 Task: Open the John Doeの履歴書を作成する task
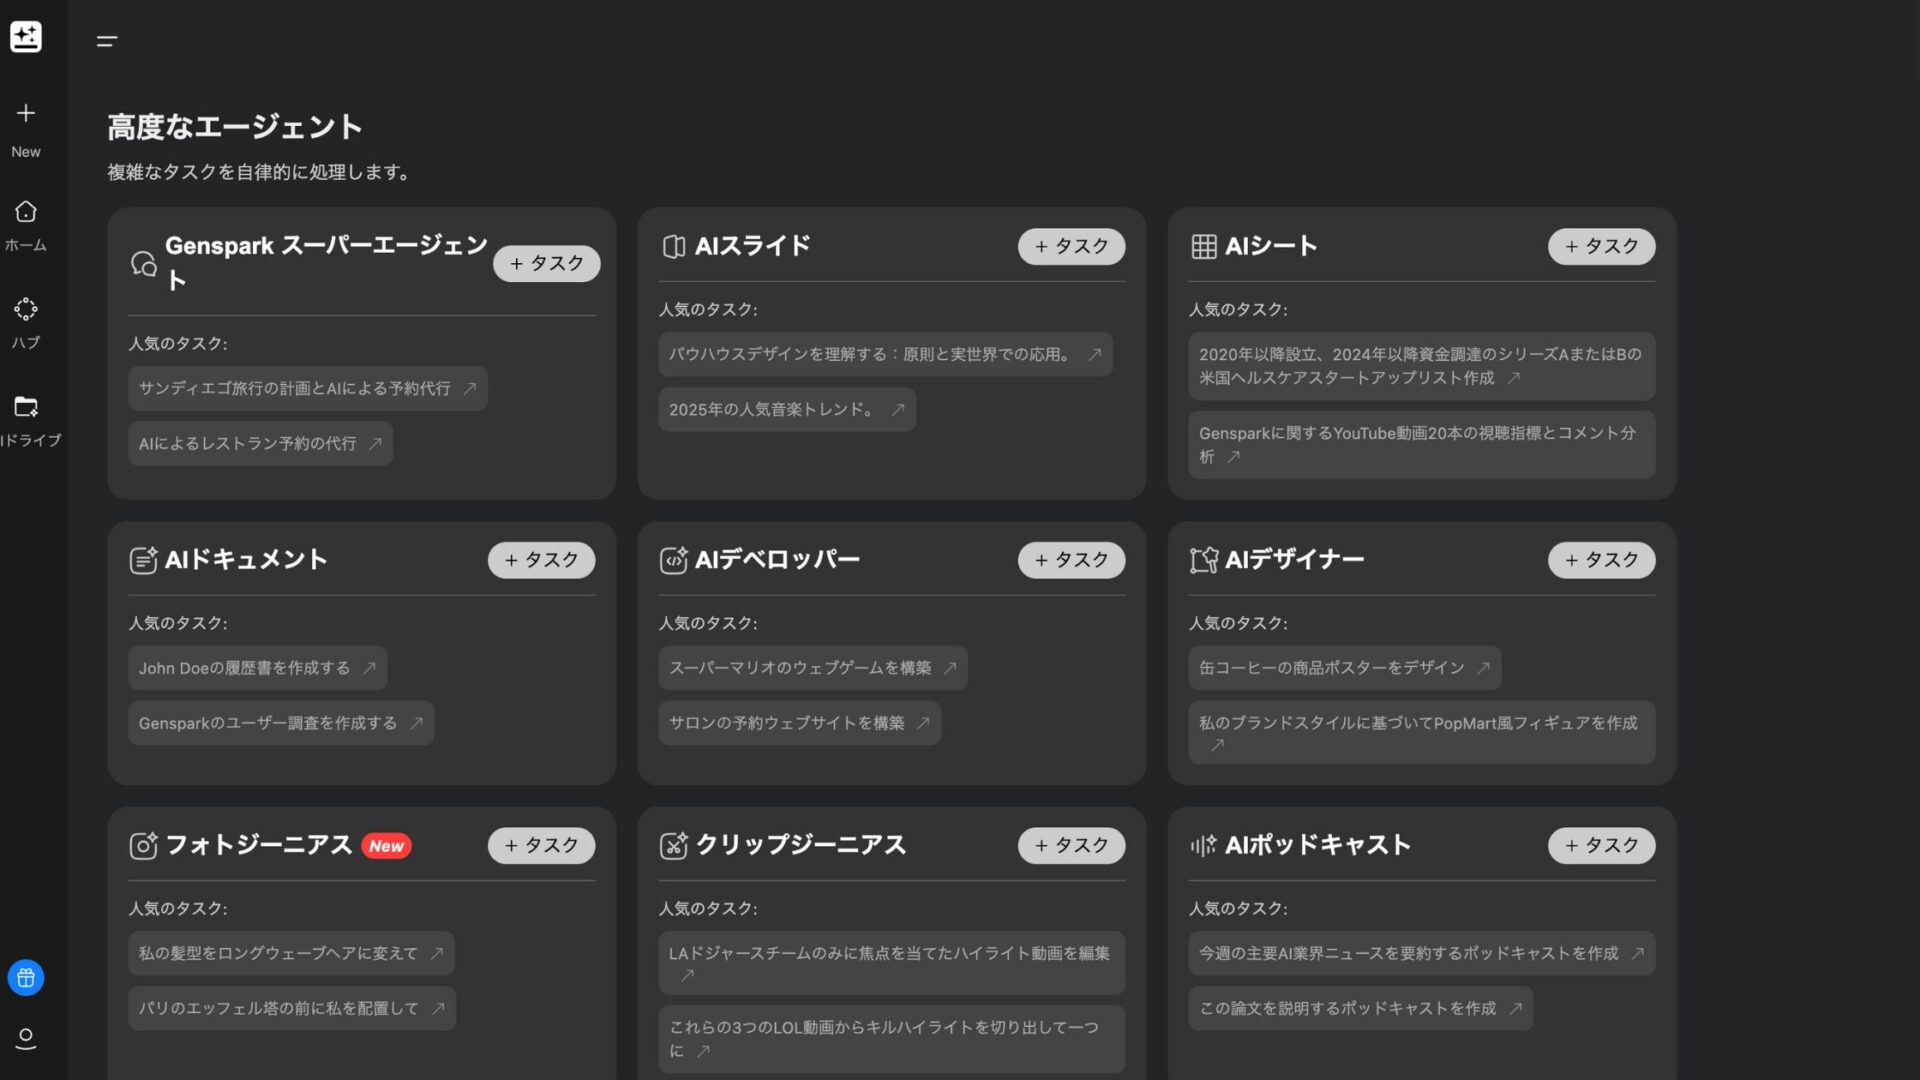pos(256,668)
